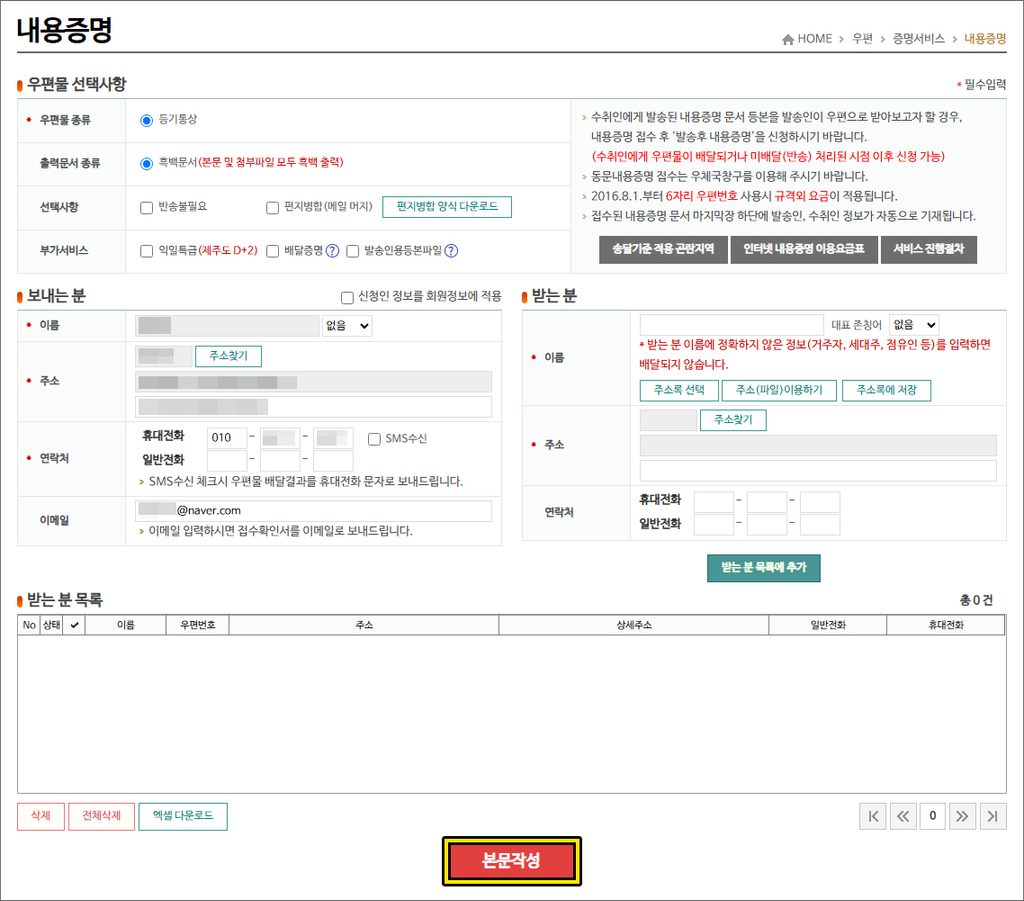This screenshot has height=901, width=1024.
Task: Click the 삭제 button
Action: pos(40,816)
